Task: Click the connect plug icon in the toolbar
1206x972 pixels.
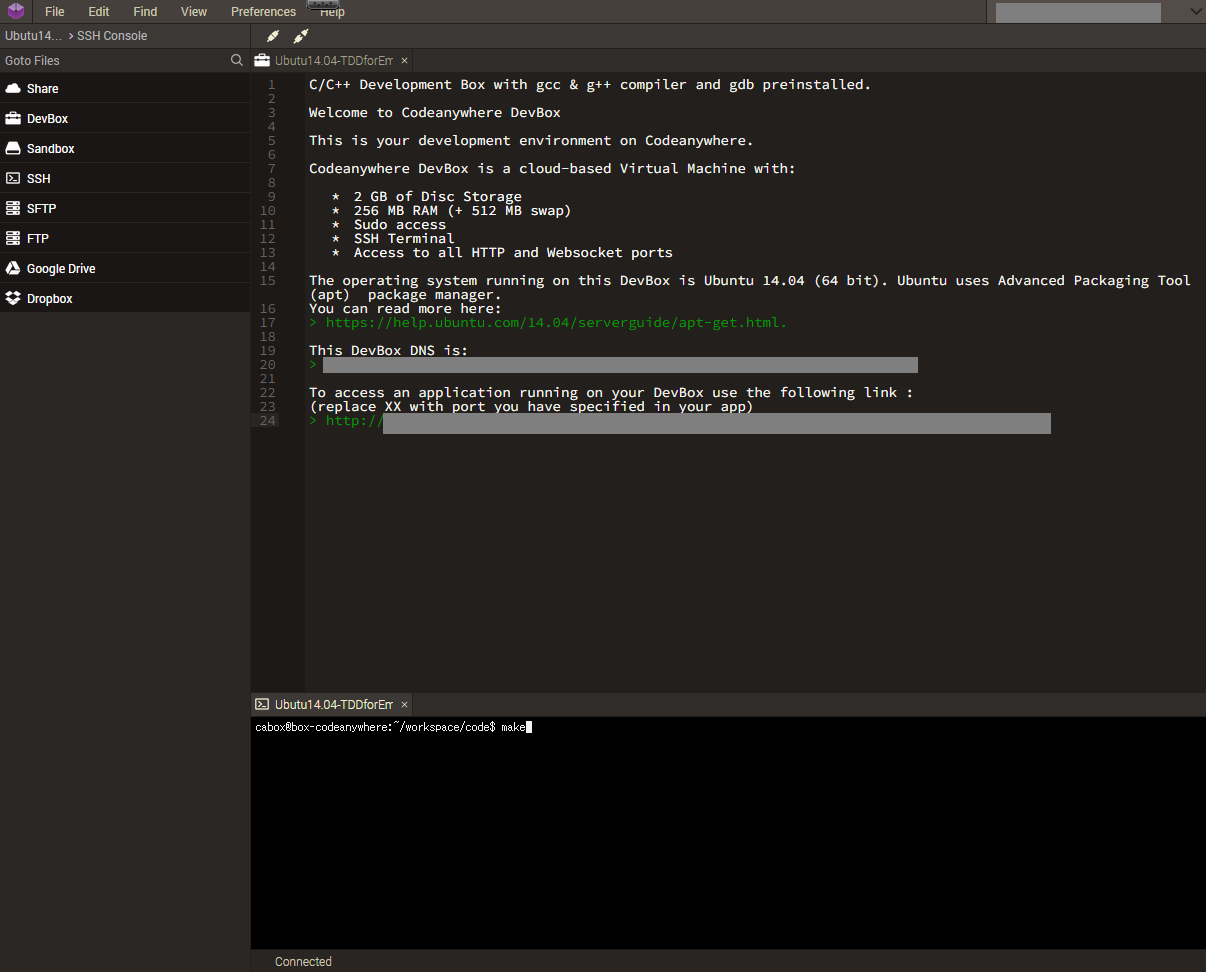Action: point(273,36)
